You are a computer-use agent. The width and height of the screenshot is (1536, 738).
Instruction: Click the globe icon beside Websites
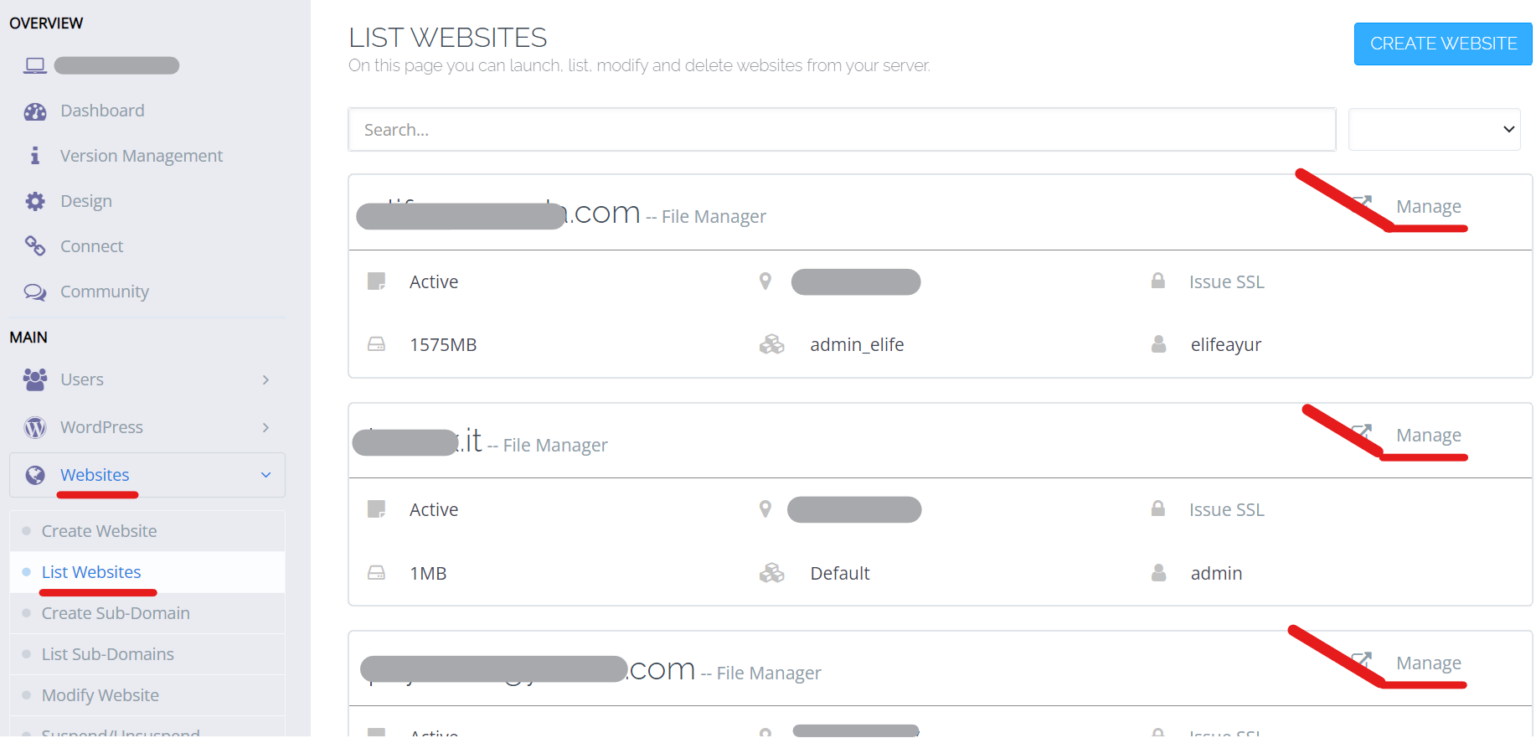click(35, 475)
